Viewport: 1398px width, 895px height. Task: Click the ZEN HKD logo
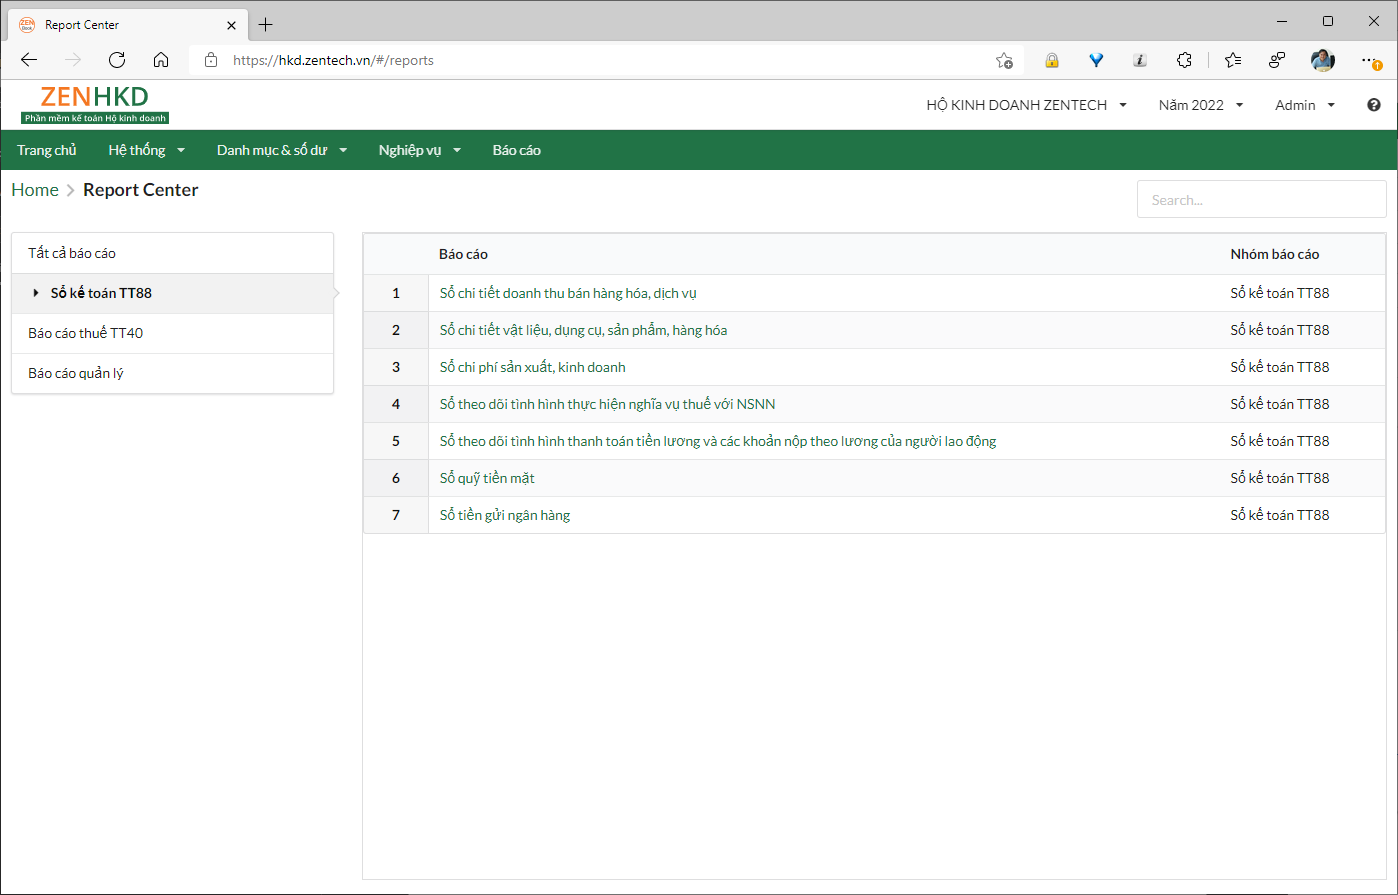pyautogui.click(x=95, y=104)
